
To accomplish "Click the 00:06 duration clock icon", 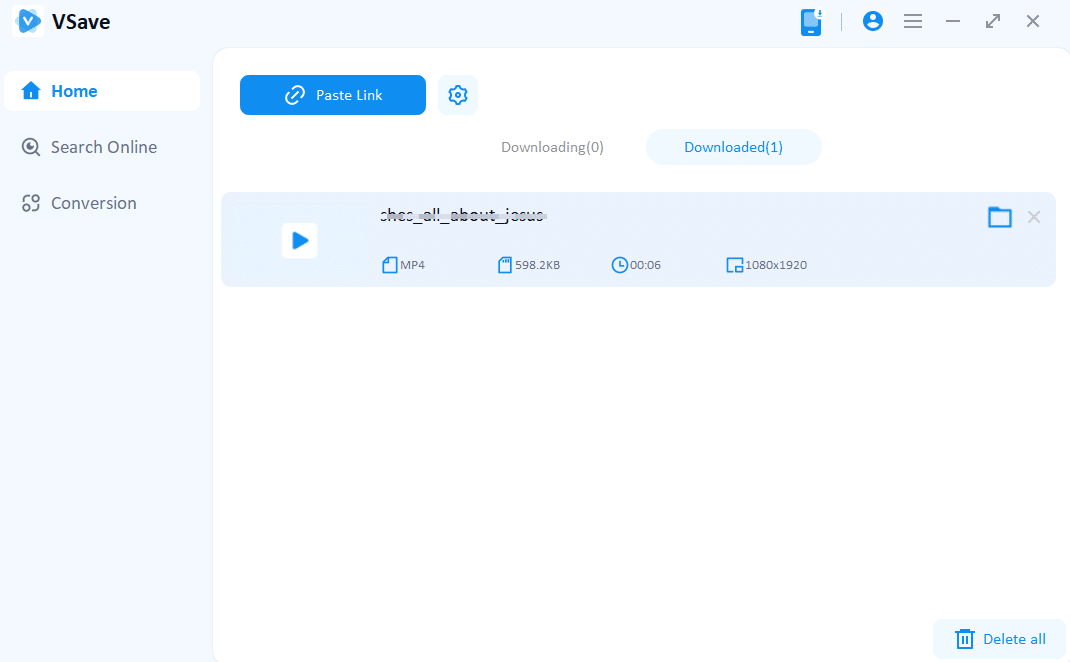I will tap(620, 265).
